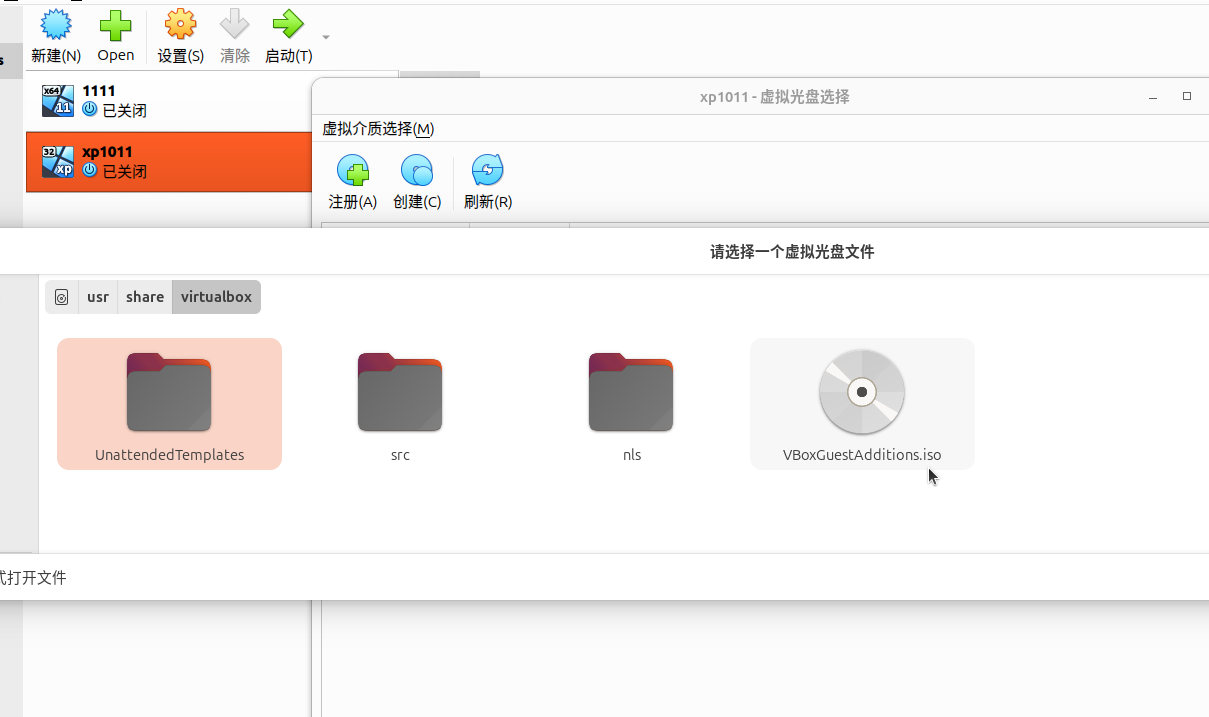Minimize the xp1011 disk selector window
The image size is (1209, 717).
coord(1153,97)
